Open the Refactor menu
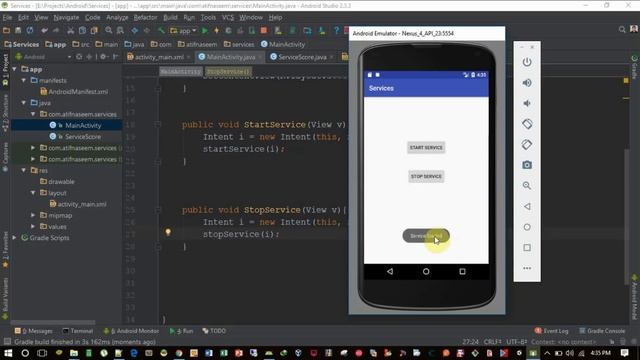Image resolution: width=640 pixels, height=360 pixels. tap(145, 18)
